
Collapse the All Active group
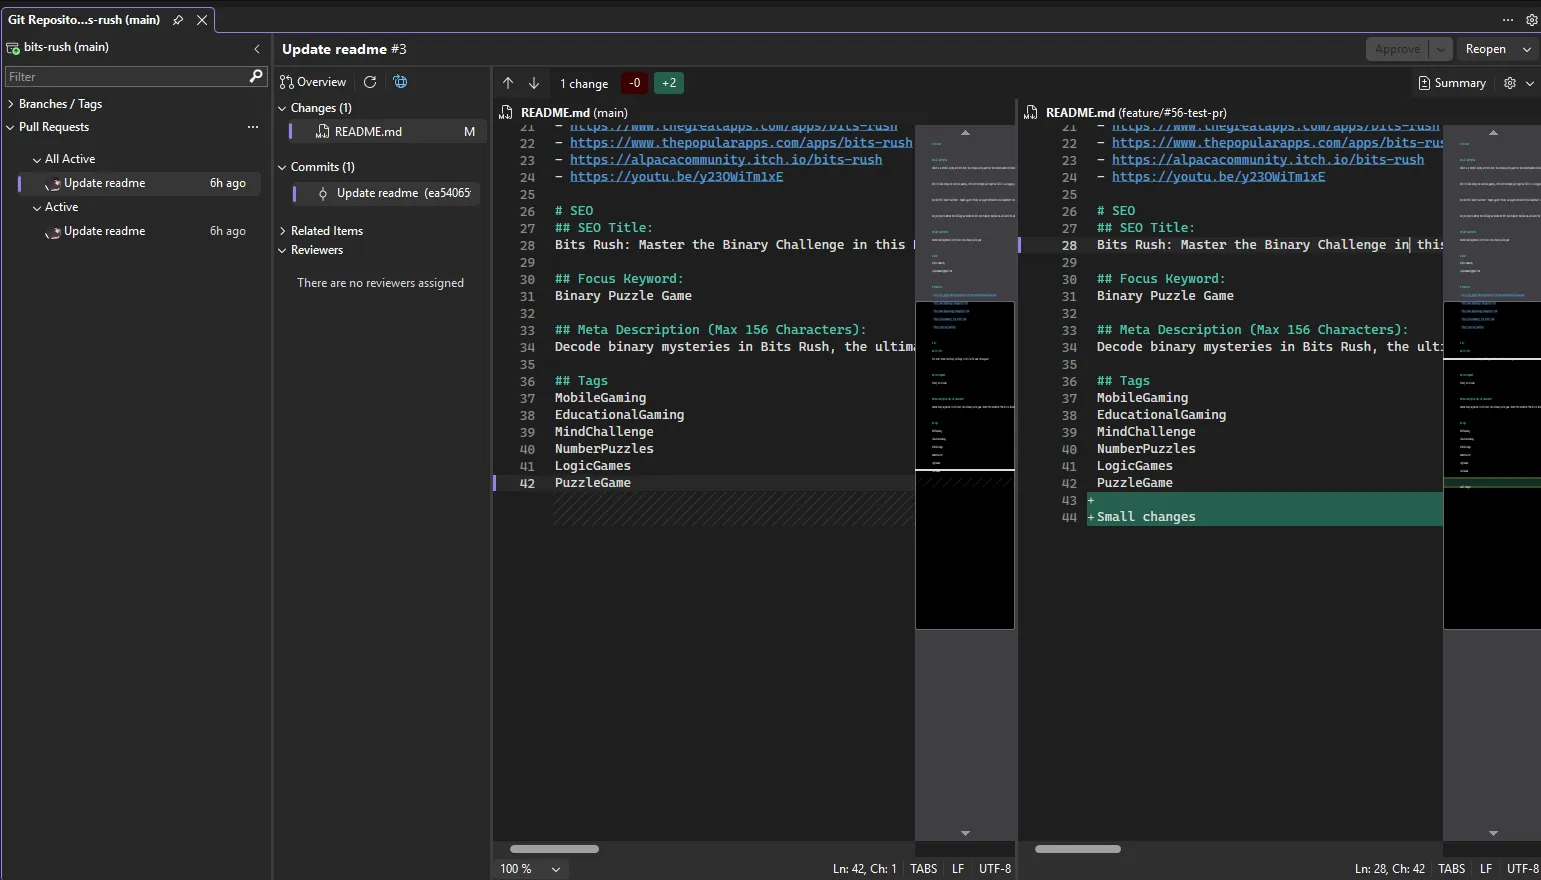pos(37,159)
